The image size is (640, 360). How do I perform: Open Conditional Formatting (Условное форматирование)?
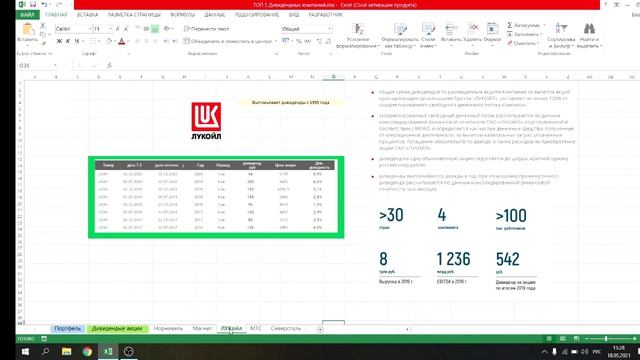358,36
